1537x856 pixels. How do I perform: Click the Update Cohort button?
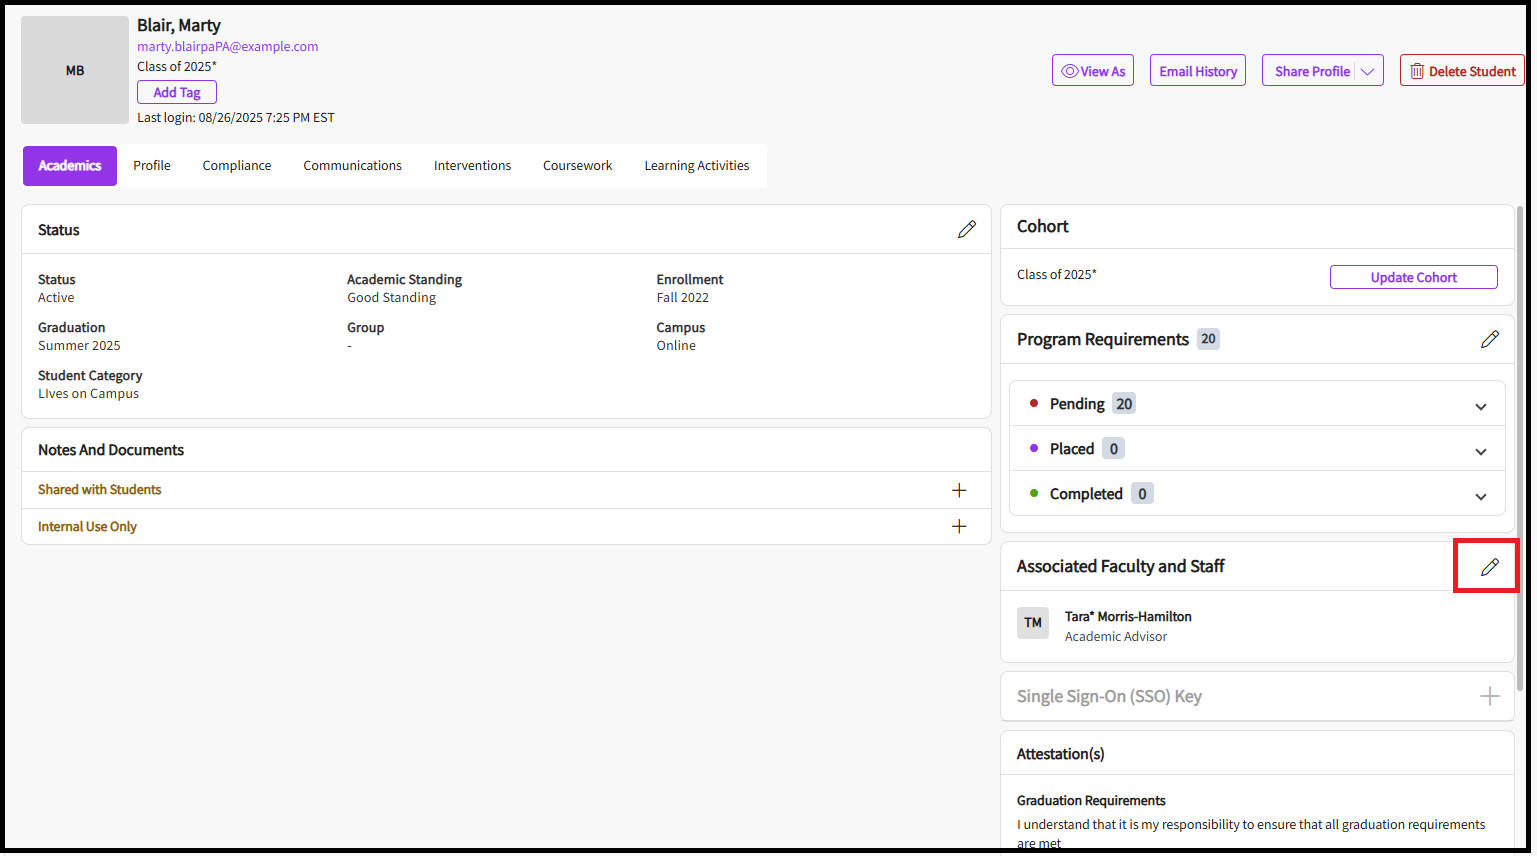(x=1412, y=278)
